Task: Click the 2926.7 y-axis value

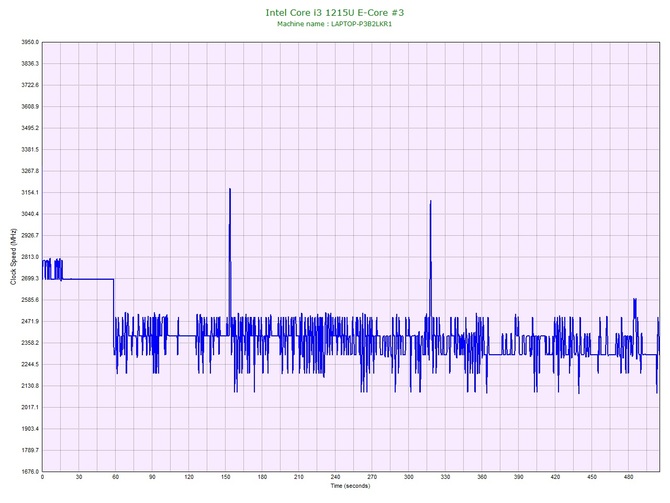Action: (x=30, y=235)
